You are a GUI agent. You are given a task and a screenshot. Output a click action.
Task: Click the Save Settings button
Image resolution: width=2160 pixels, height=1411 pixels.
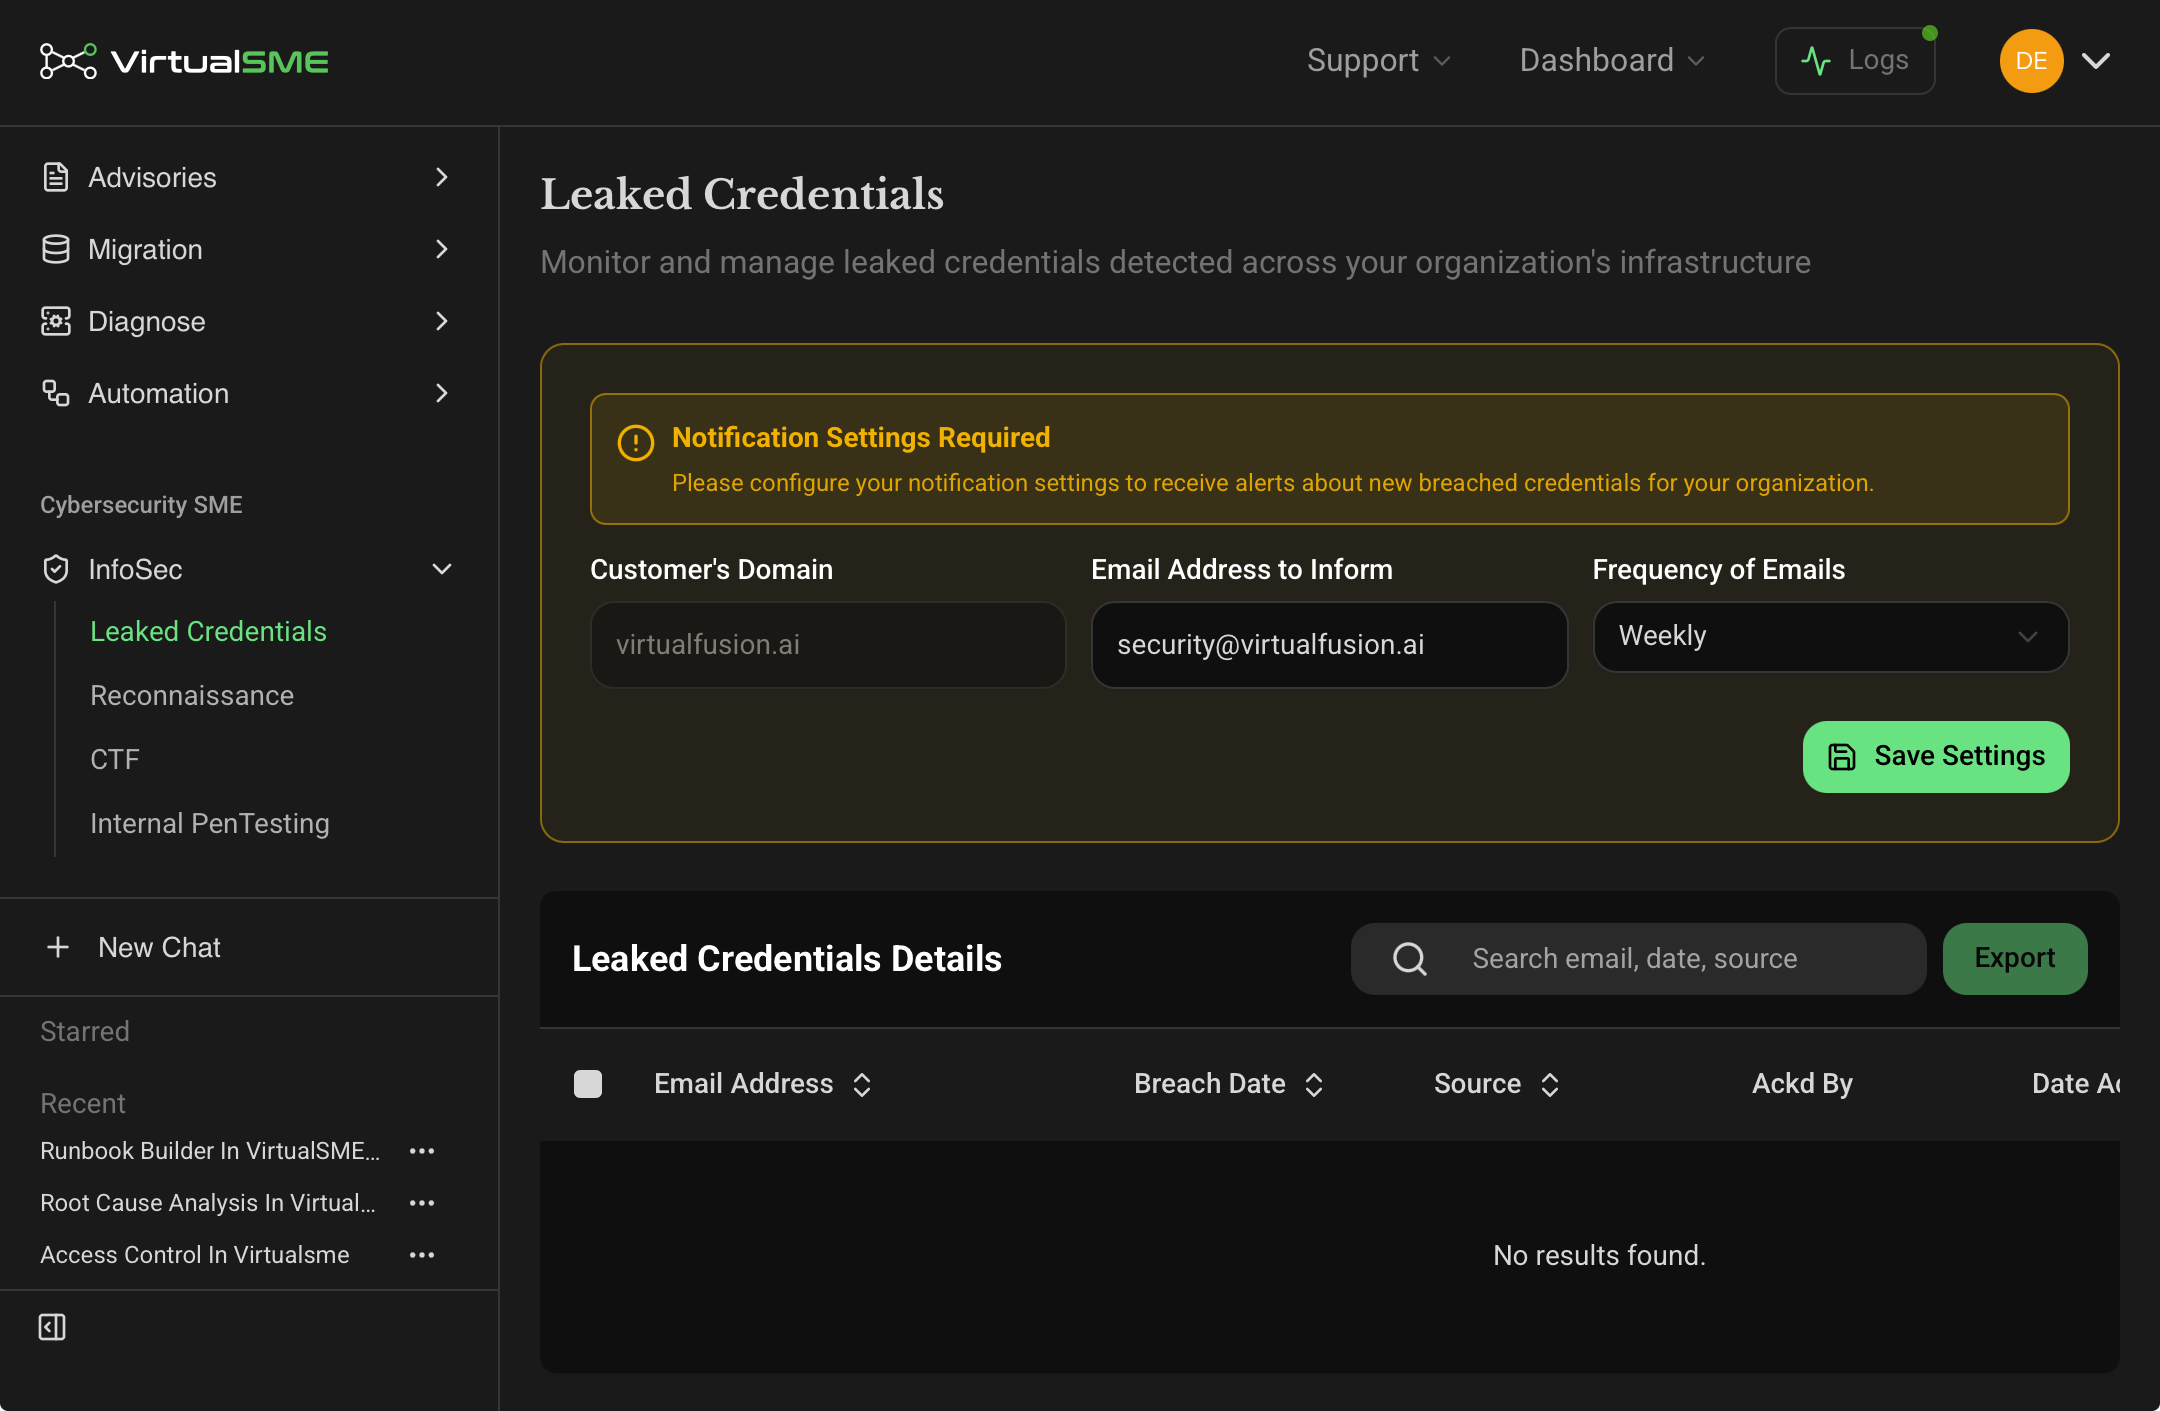pos(1936,757)
